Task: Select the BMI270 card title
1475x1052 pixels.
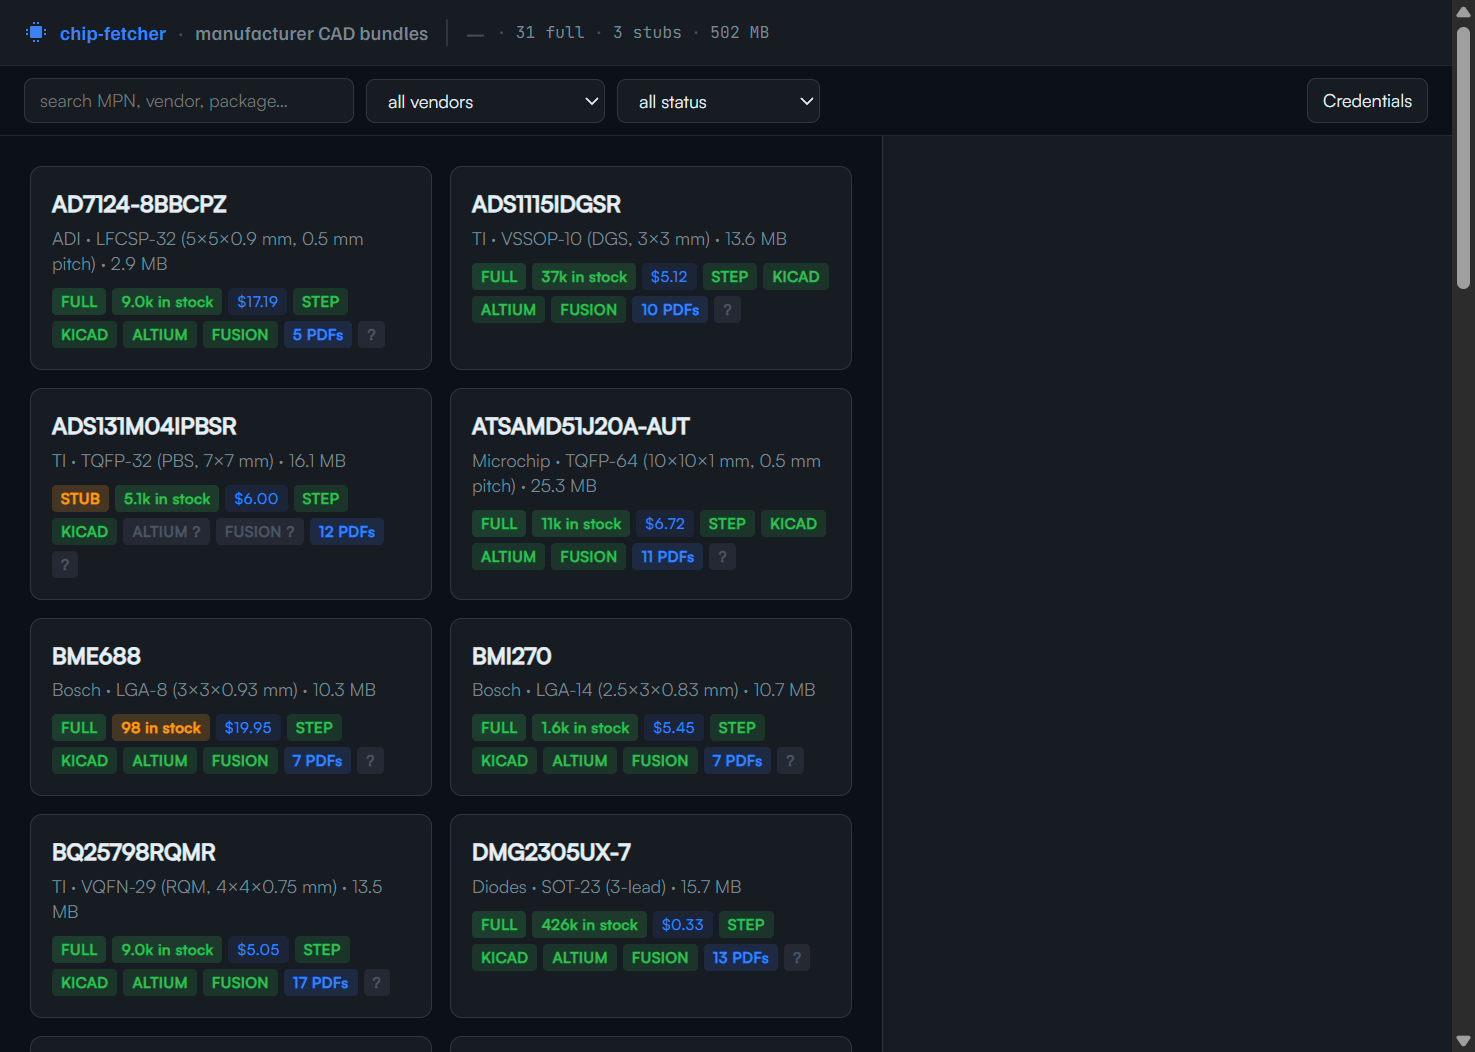Action: tap(511, 656)
